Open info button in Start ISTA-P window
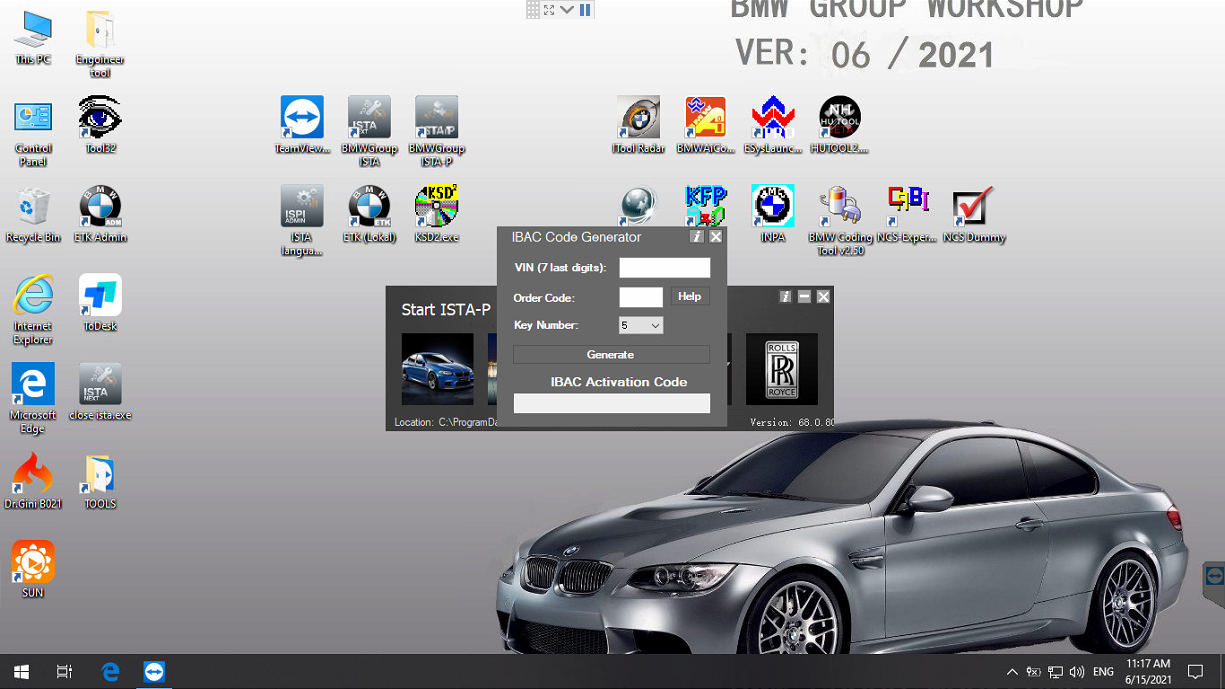The height and width of the screenshot is (689, 1225). pyautogui.click(x=785, y=297)
